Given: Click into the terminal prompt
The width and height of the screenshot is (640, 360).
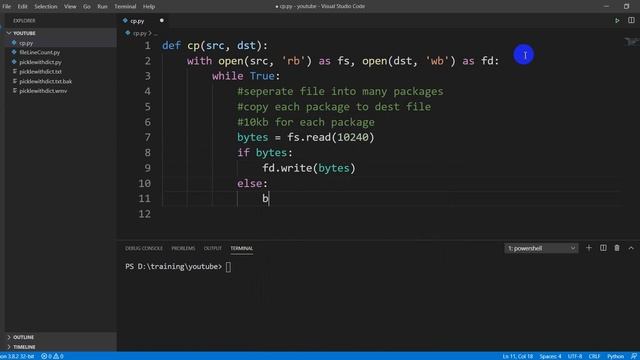Looking at the screenshot, I should pos(228,267).
